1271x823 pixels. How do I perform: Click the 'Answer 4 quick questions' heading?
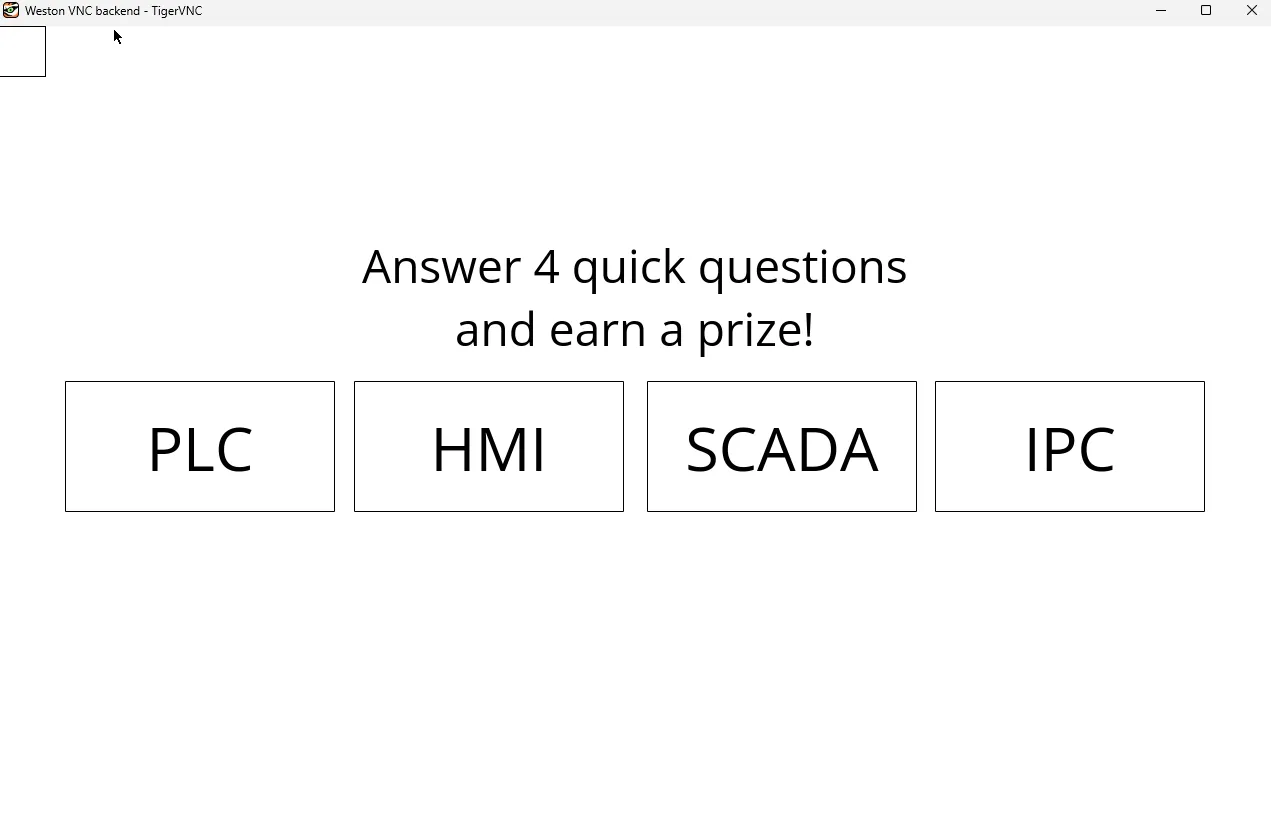click(x=634, y=267)
